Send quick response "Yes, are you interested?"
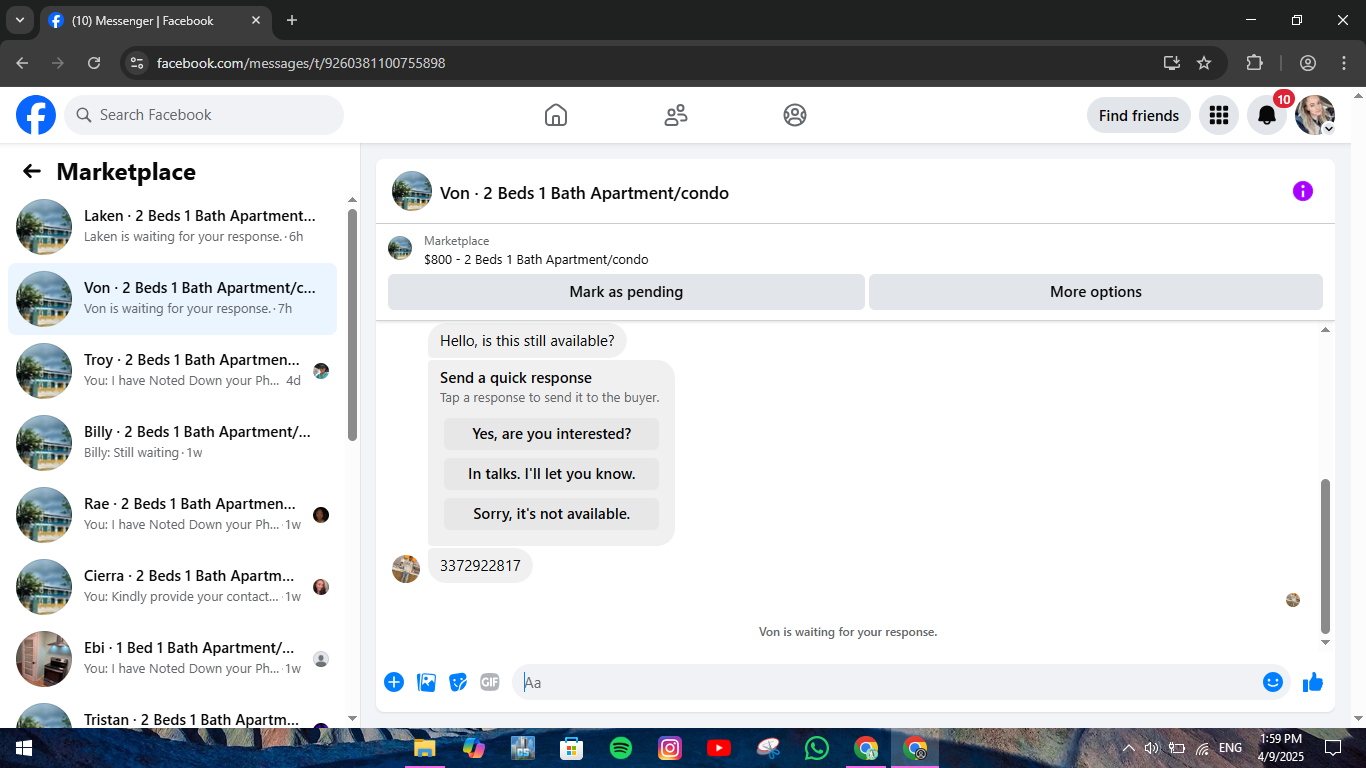The height and width of the screenshot is (768, 1366). 552,434
